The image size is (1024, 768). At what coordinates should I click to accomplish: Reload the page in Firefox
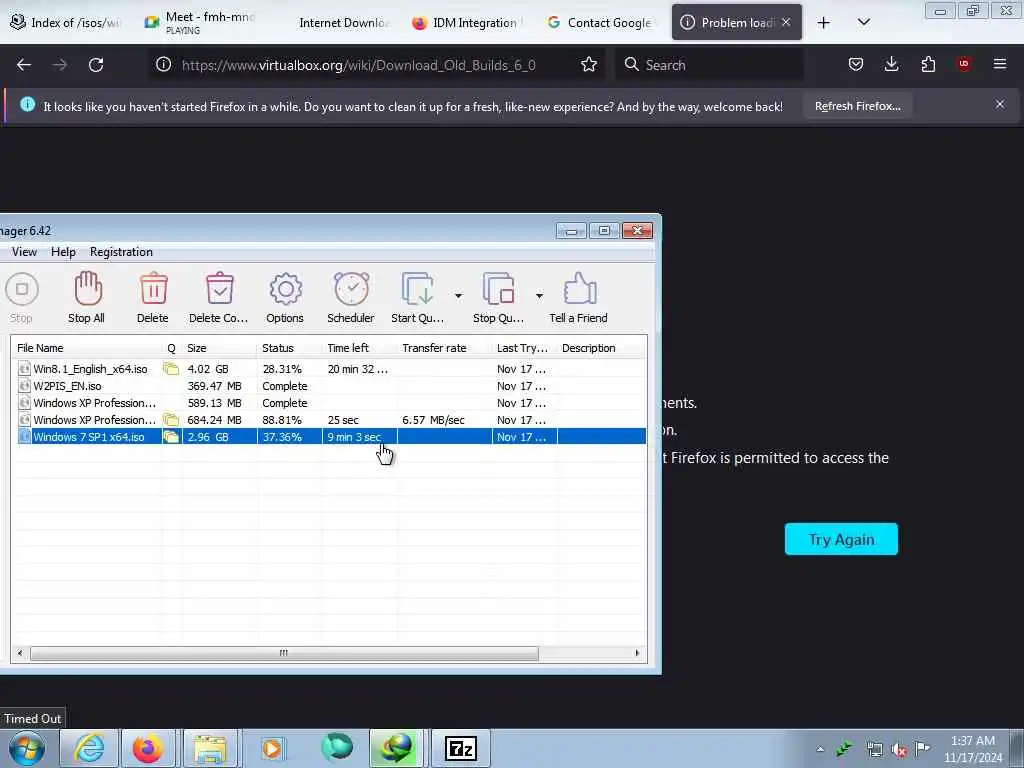[96, 65]
